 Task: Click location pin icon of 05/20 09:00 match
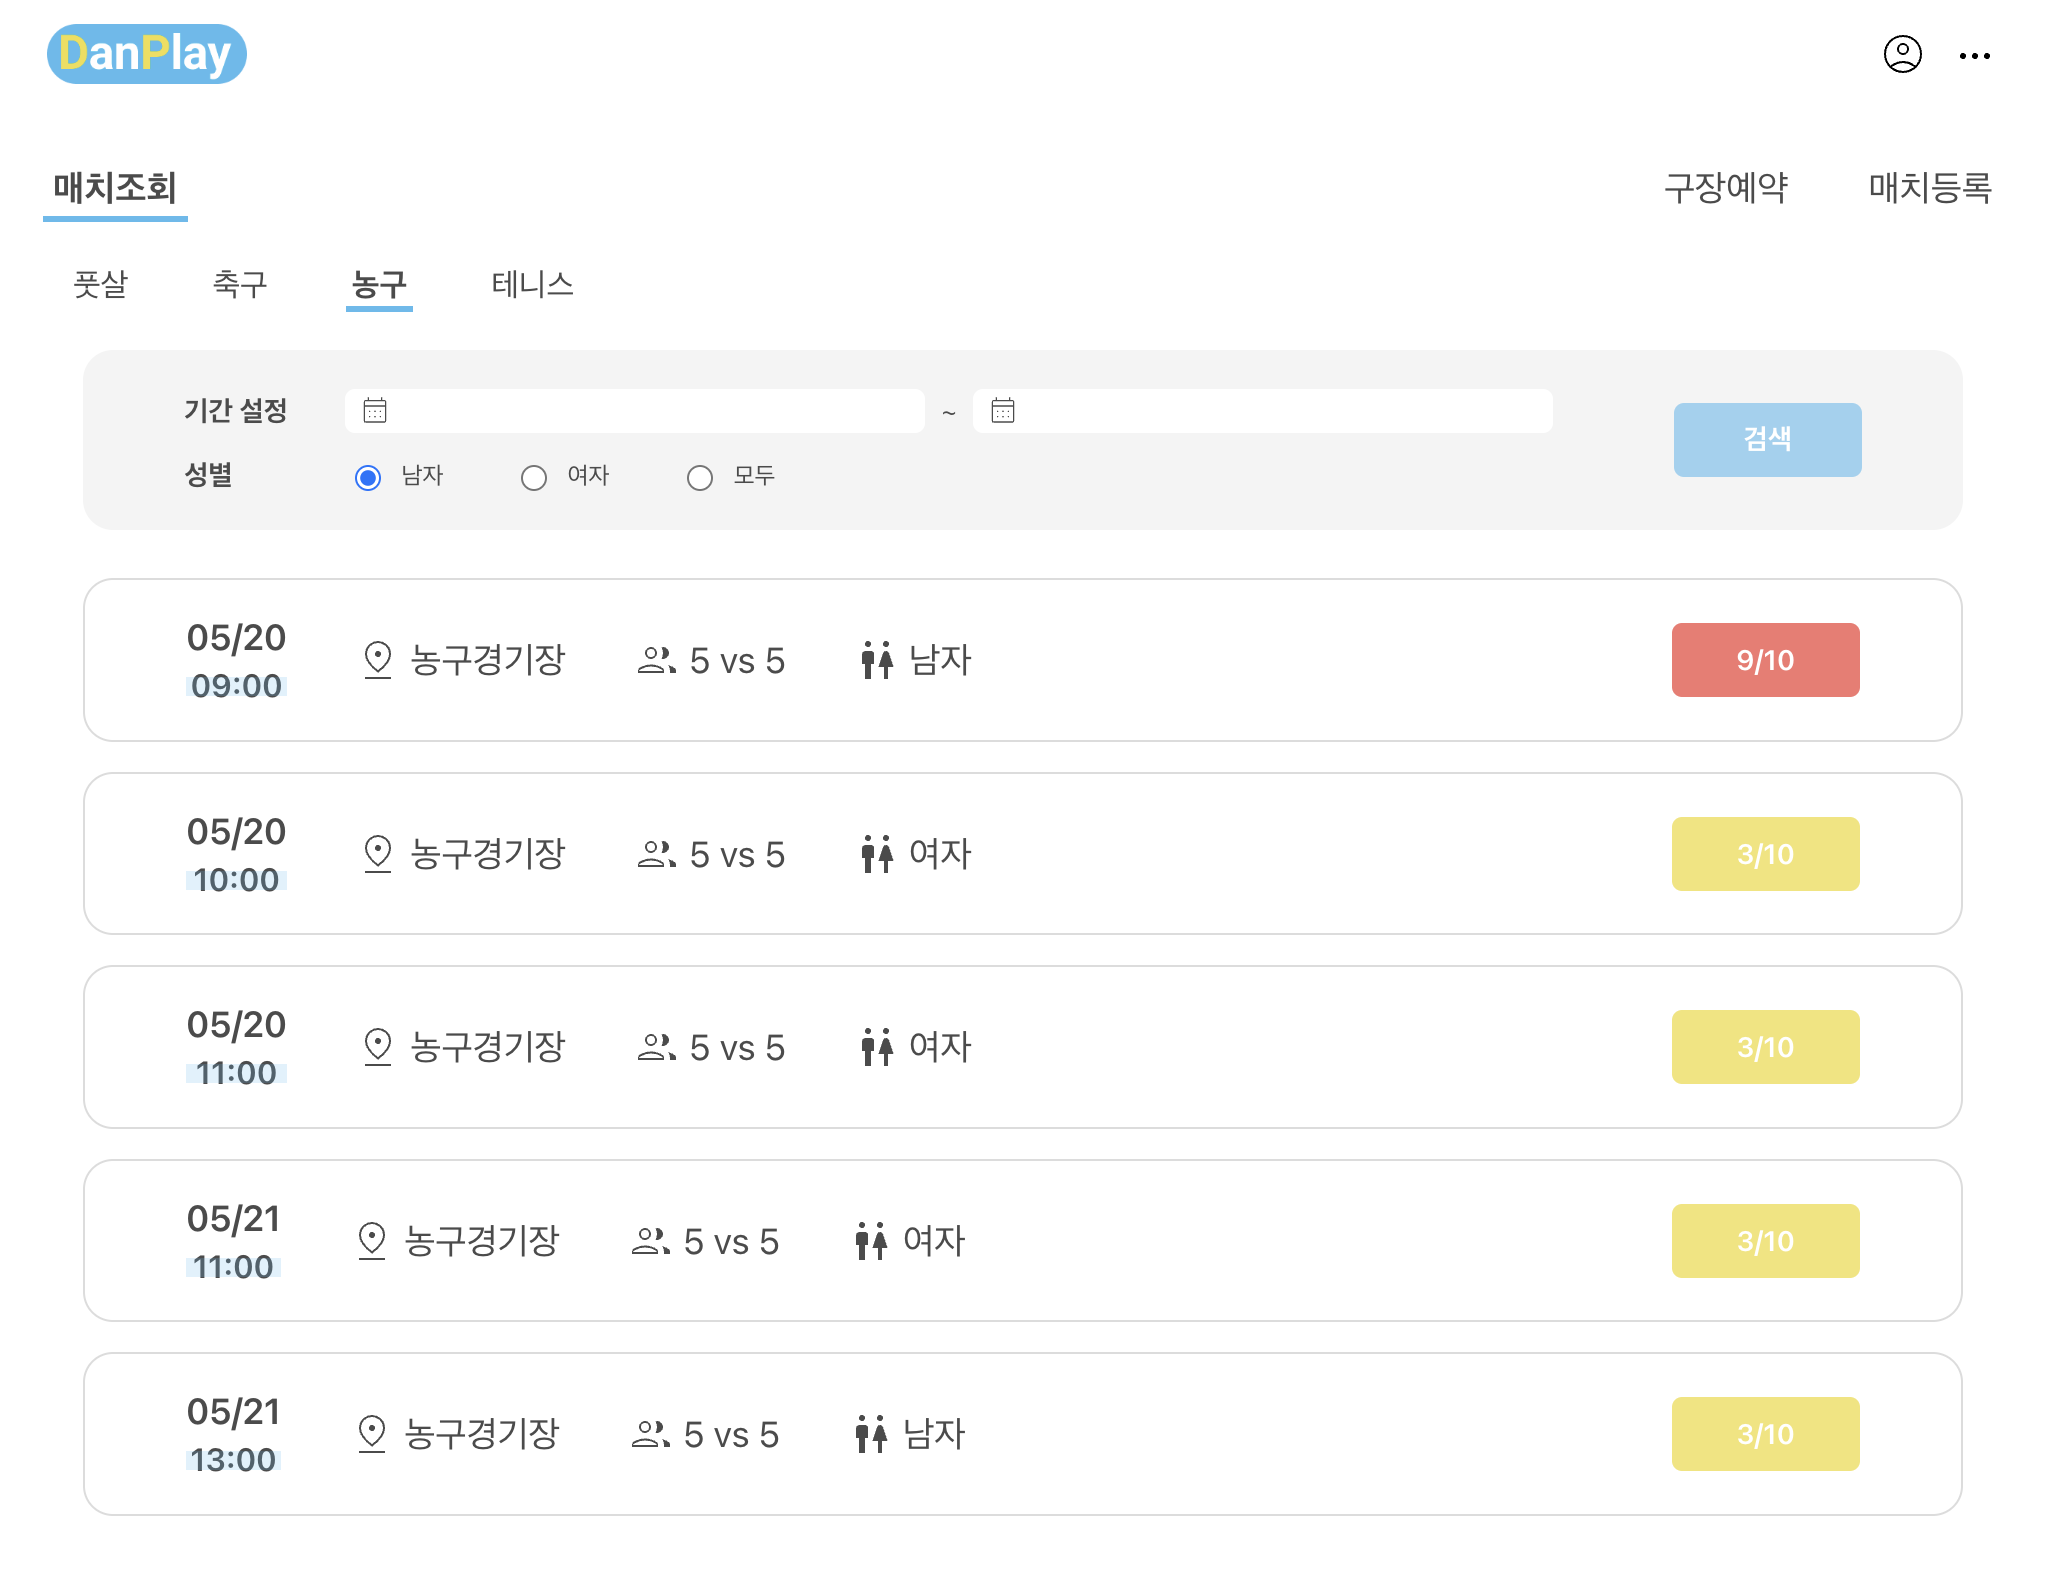point(377,660)
